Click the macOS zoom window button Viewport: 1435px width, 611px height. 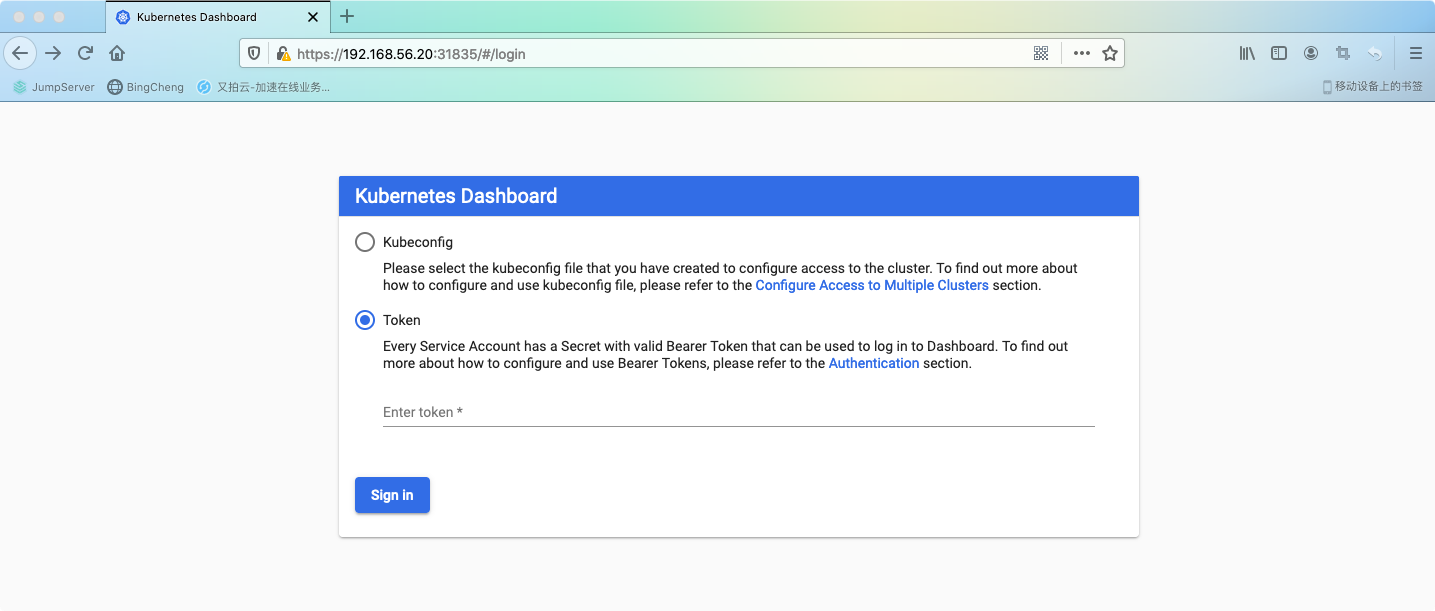point(59,17)
